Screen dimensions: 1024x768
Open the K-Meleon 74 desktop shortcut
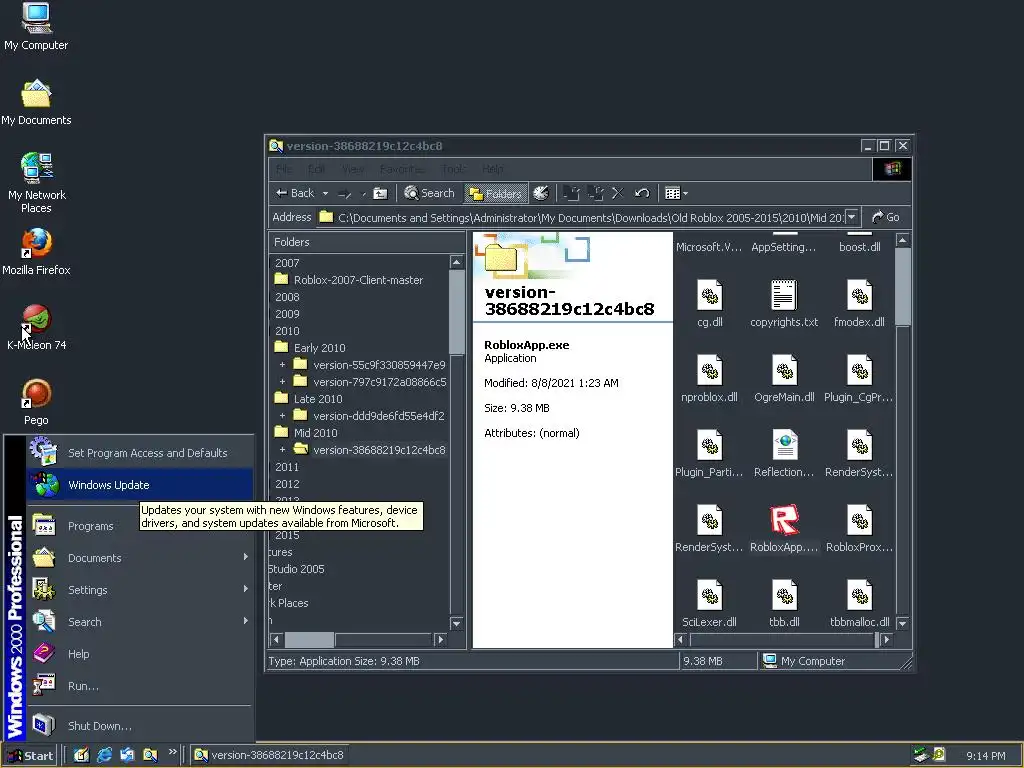[36, 327]
